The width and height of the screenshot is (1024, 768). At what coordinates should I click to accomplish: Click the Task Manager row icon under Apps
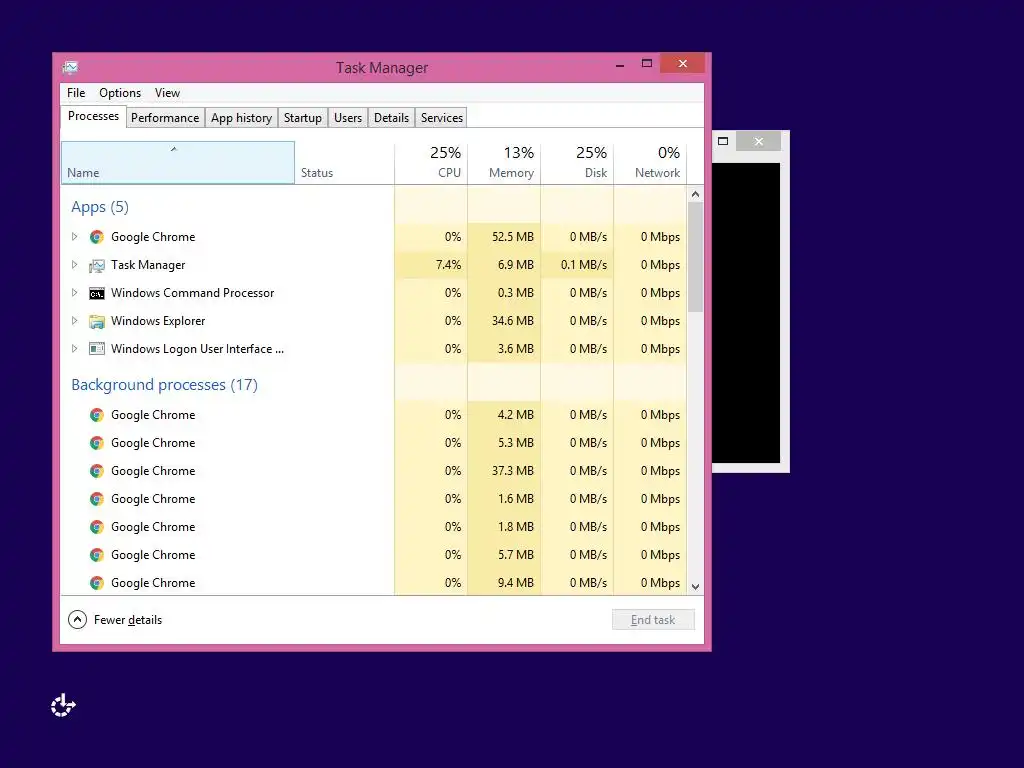pos(97,265)
